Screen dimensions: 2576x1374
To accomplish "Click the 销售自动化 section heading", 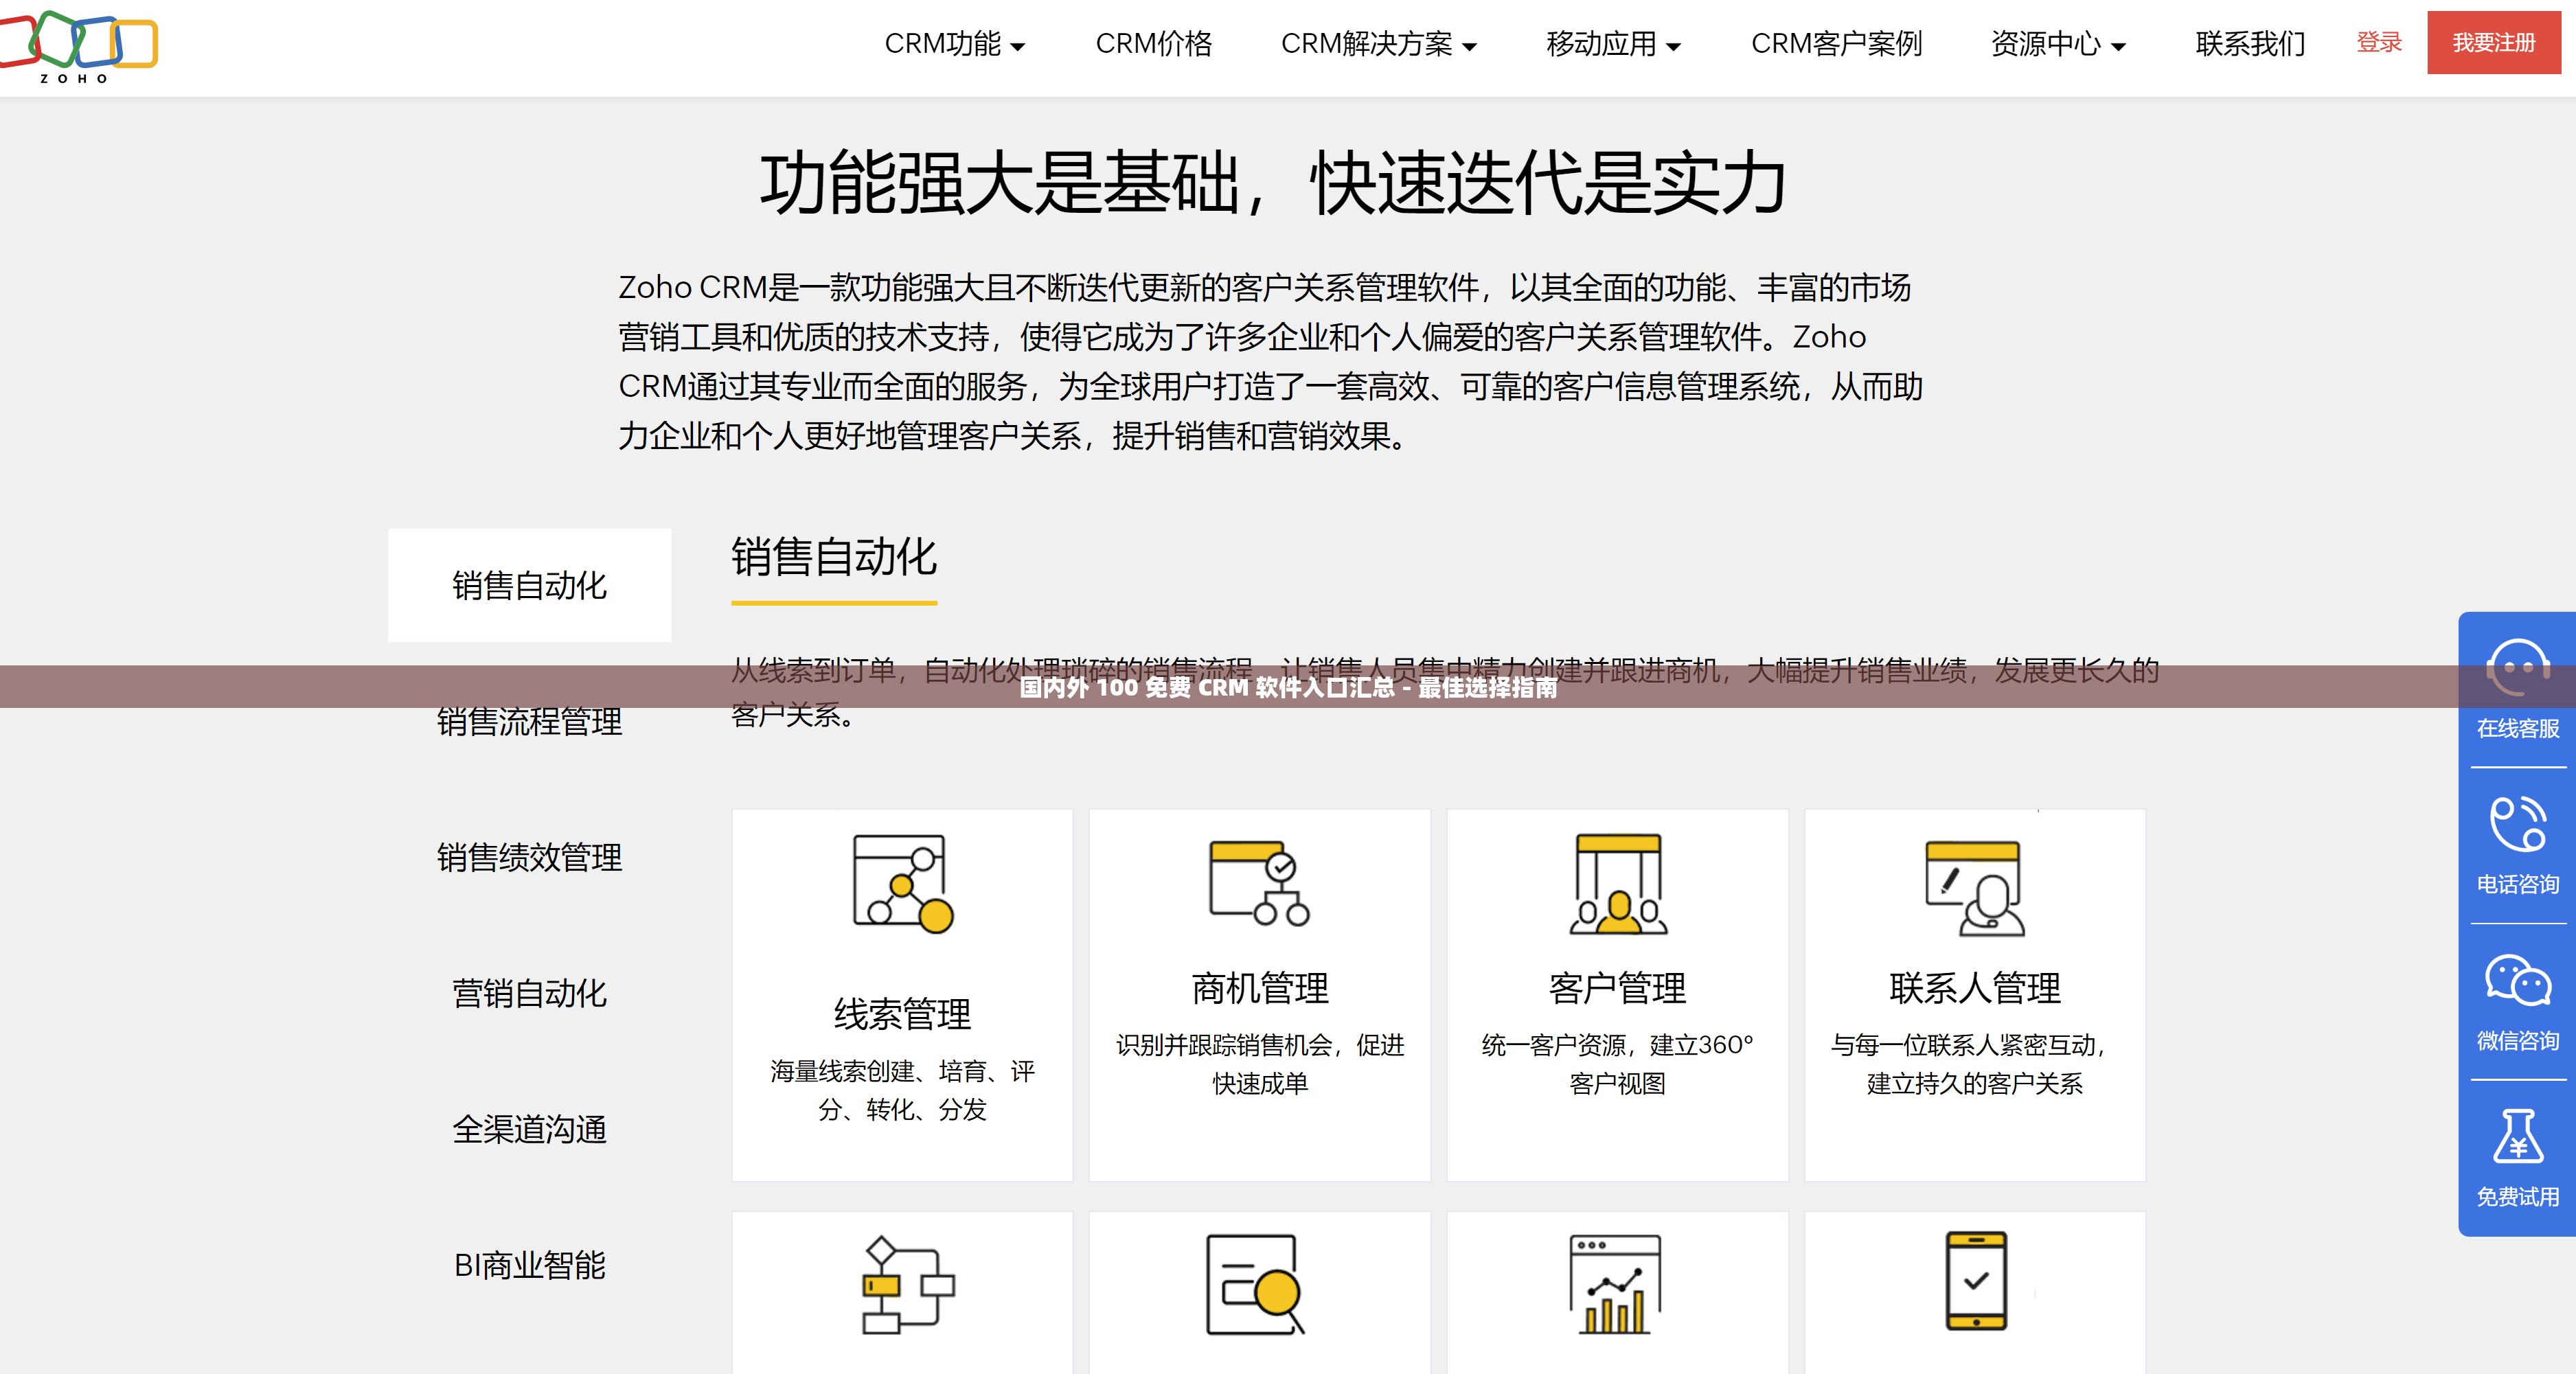I will pos(833,556).
